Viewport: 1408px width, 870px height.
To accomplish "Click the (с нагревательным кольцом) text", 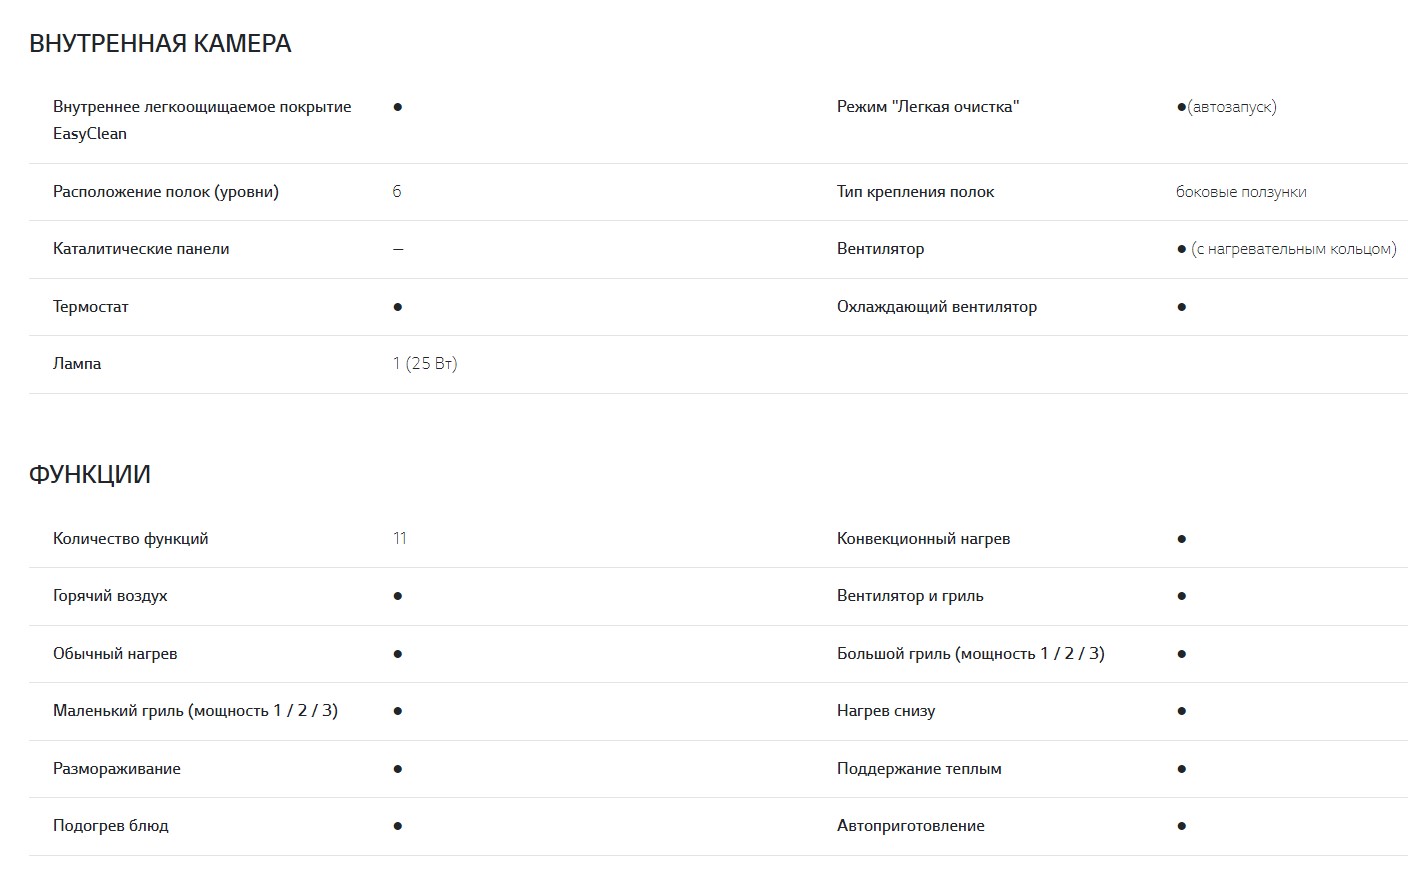I will (1294, 249).
